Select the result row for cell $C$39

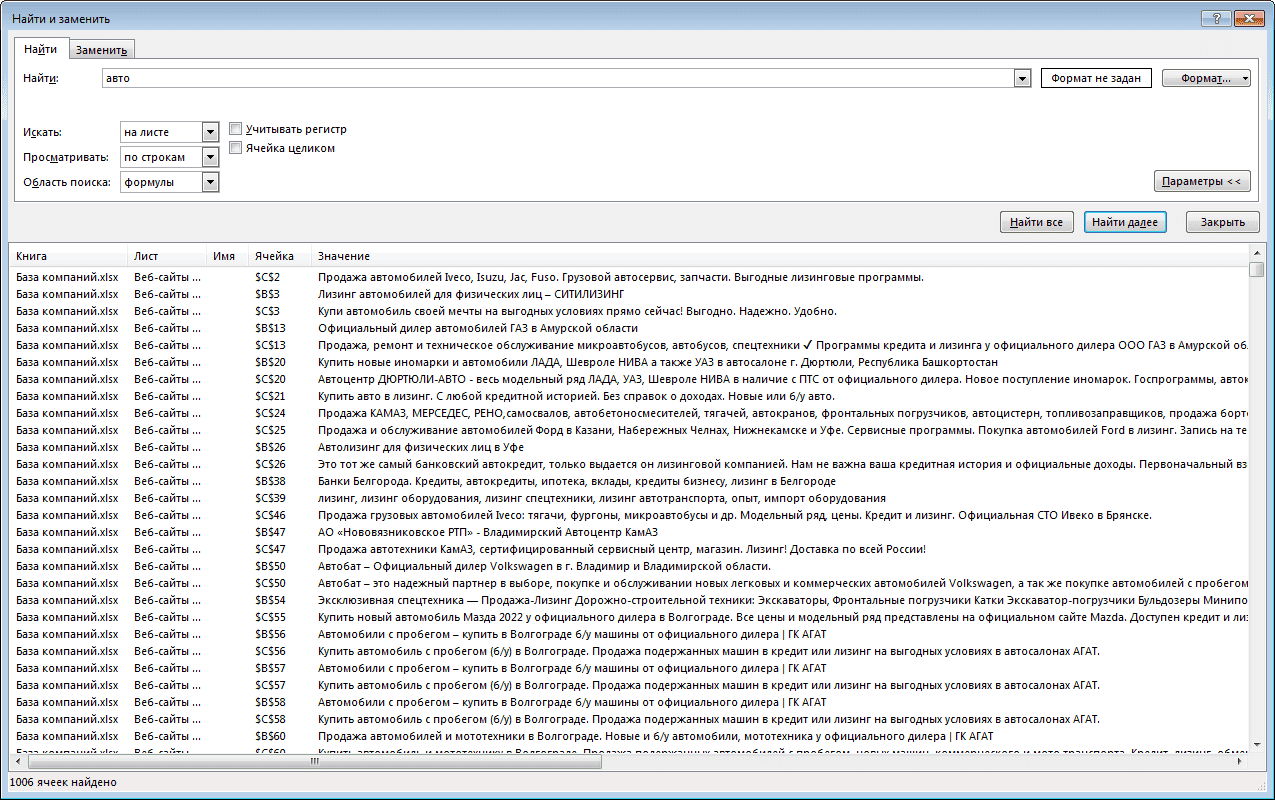tap(629, 498)
